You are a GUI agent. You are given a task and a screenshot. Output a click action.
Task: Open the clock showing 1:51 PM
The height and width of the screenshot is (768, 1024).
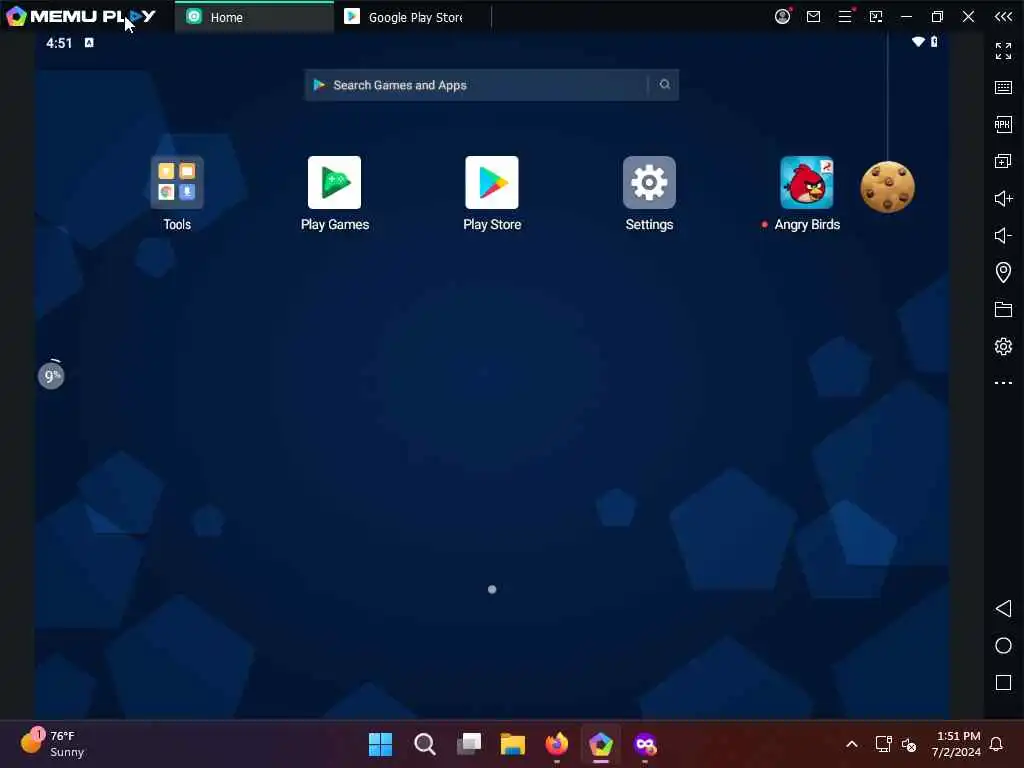[956, 744]
